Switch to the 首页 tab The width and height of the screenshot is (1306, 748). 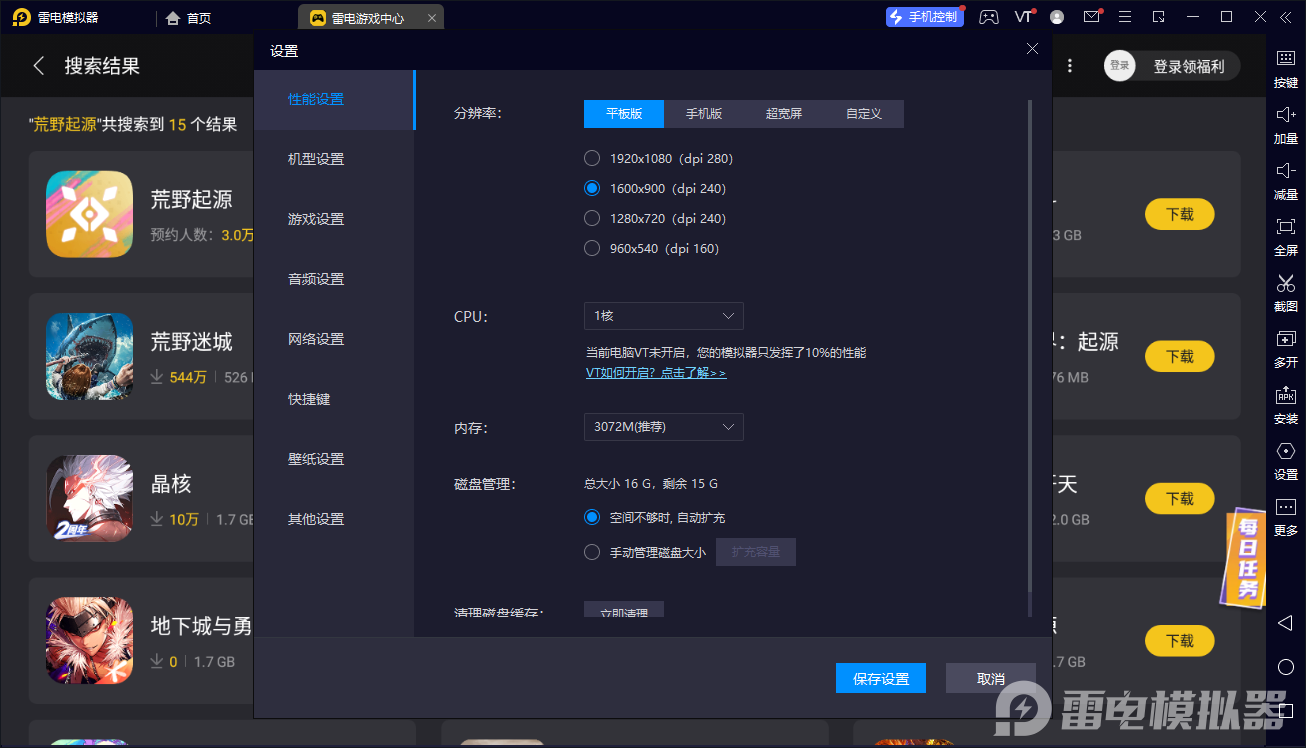pyautogui.click(x=189, y=18)
